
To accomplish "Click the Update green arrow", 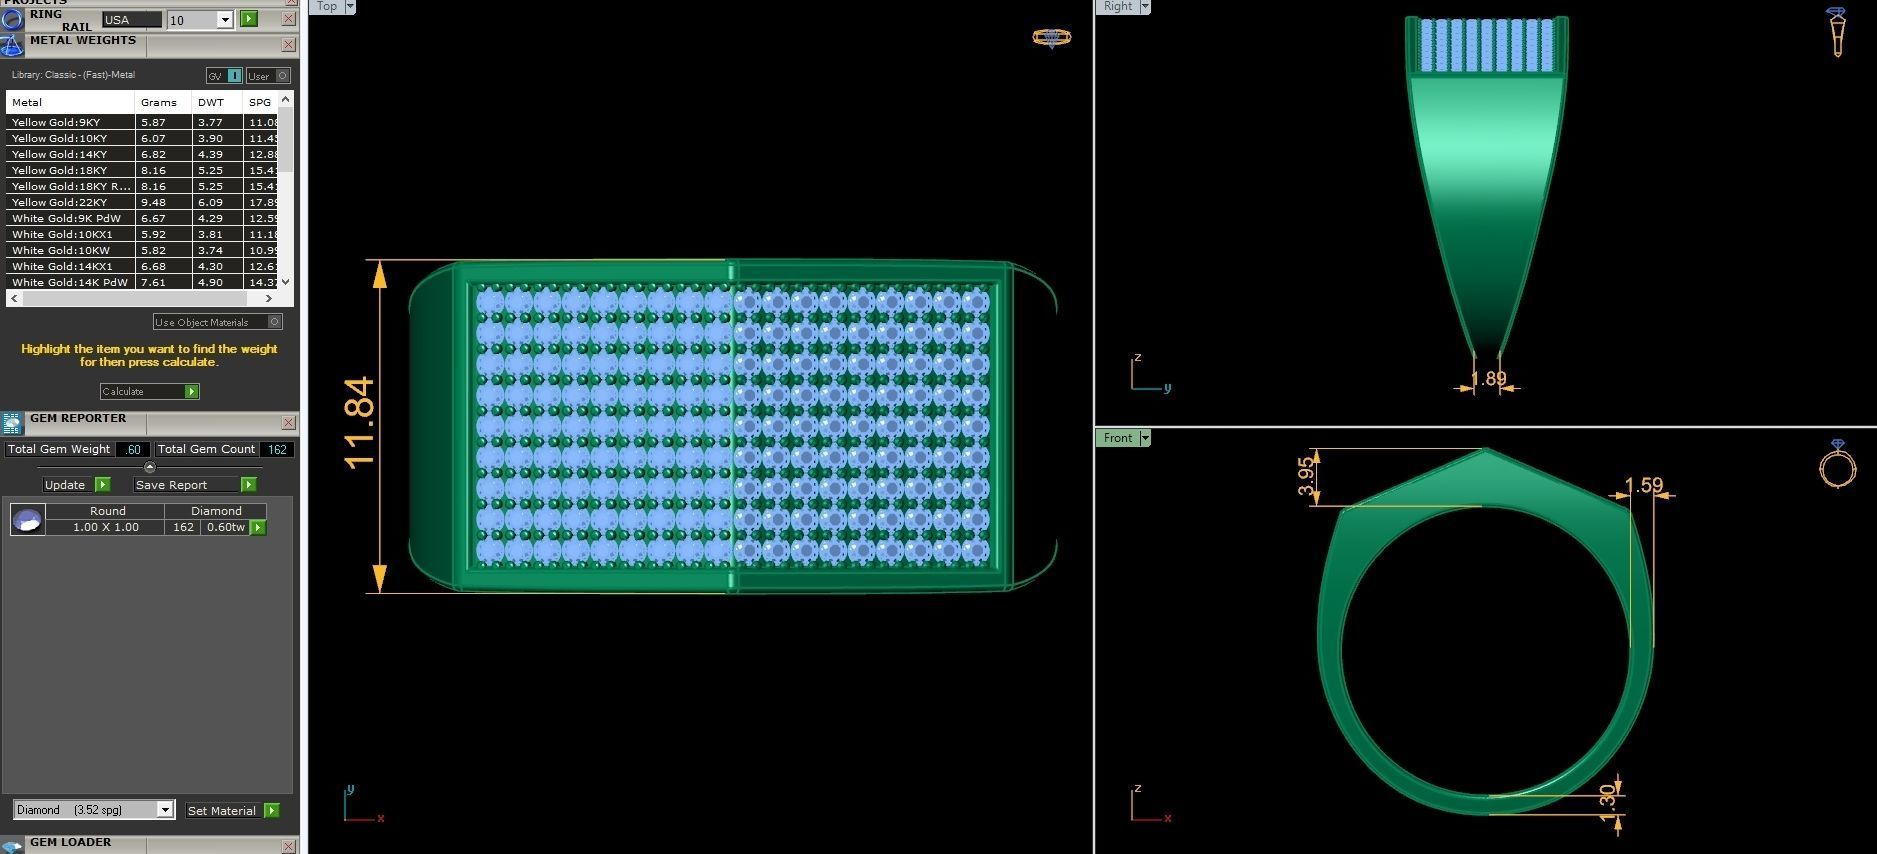I will tap(102, 485).
